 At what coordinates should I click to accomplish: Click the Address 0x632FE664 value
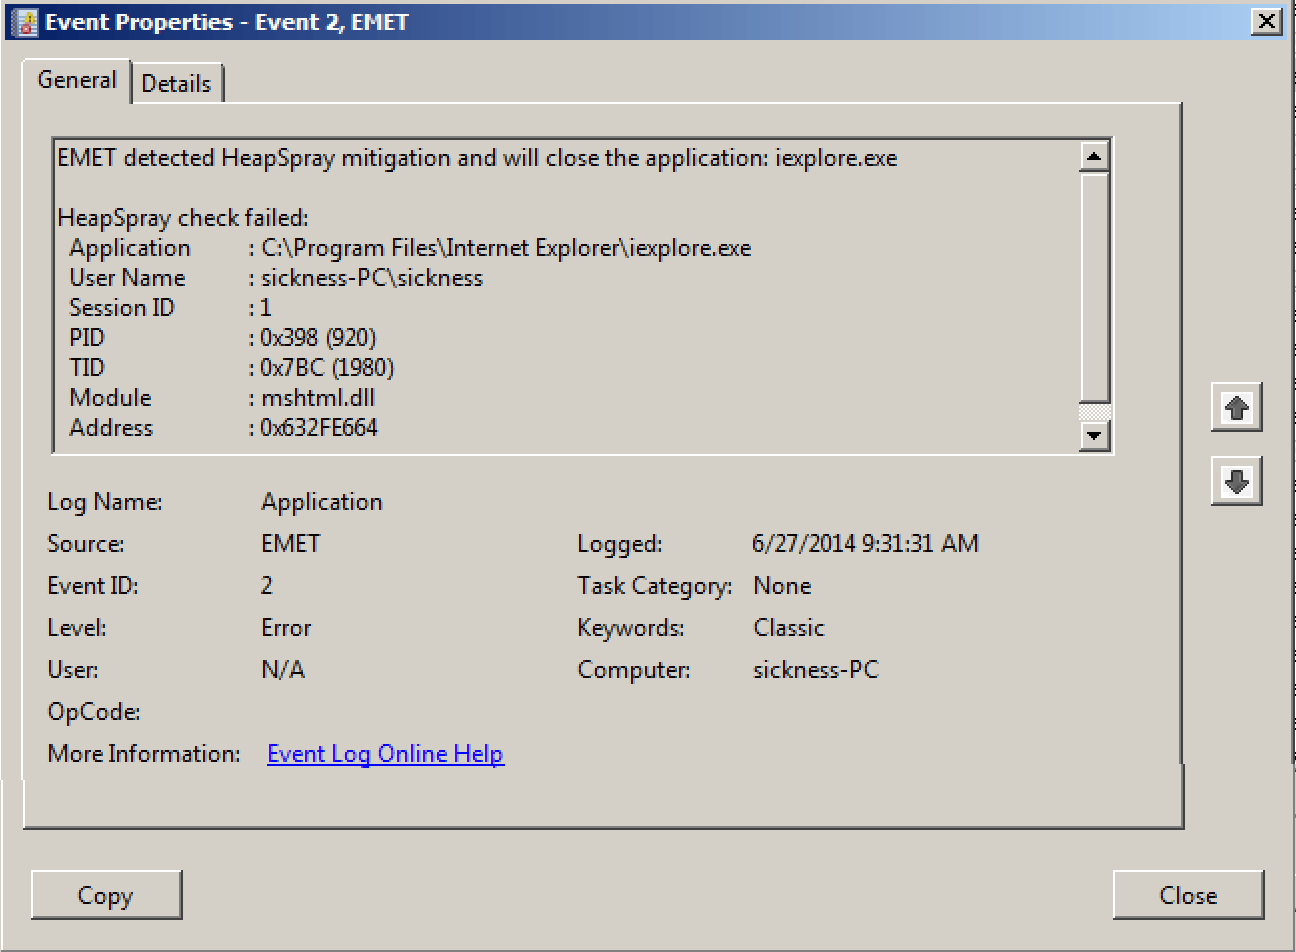pyautogui.click(x=319, y=428)
